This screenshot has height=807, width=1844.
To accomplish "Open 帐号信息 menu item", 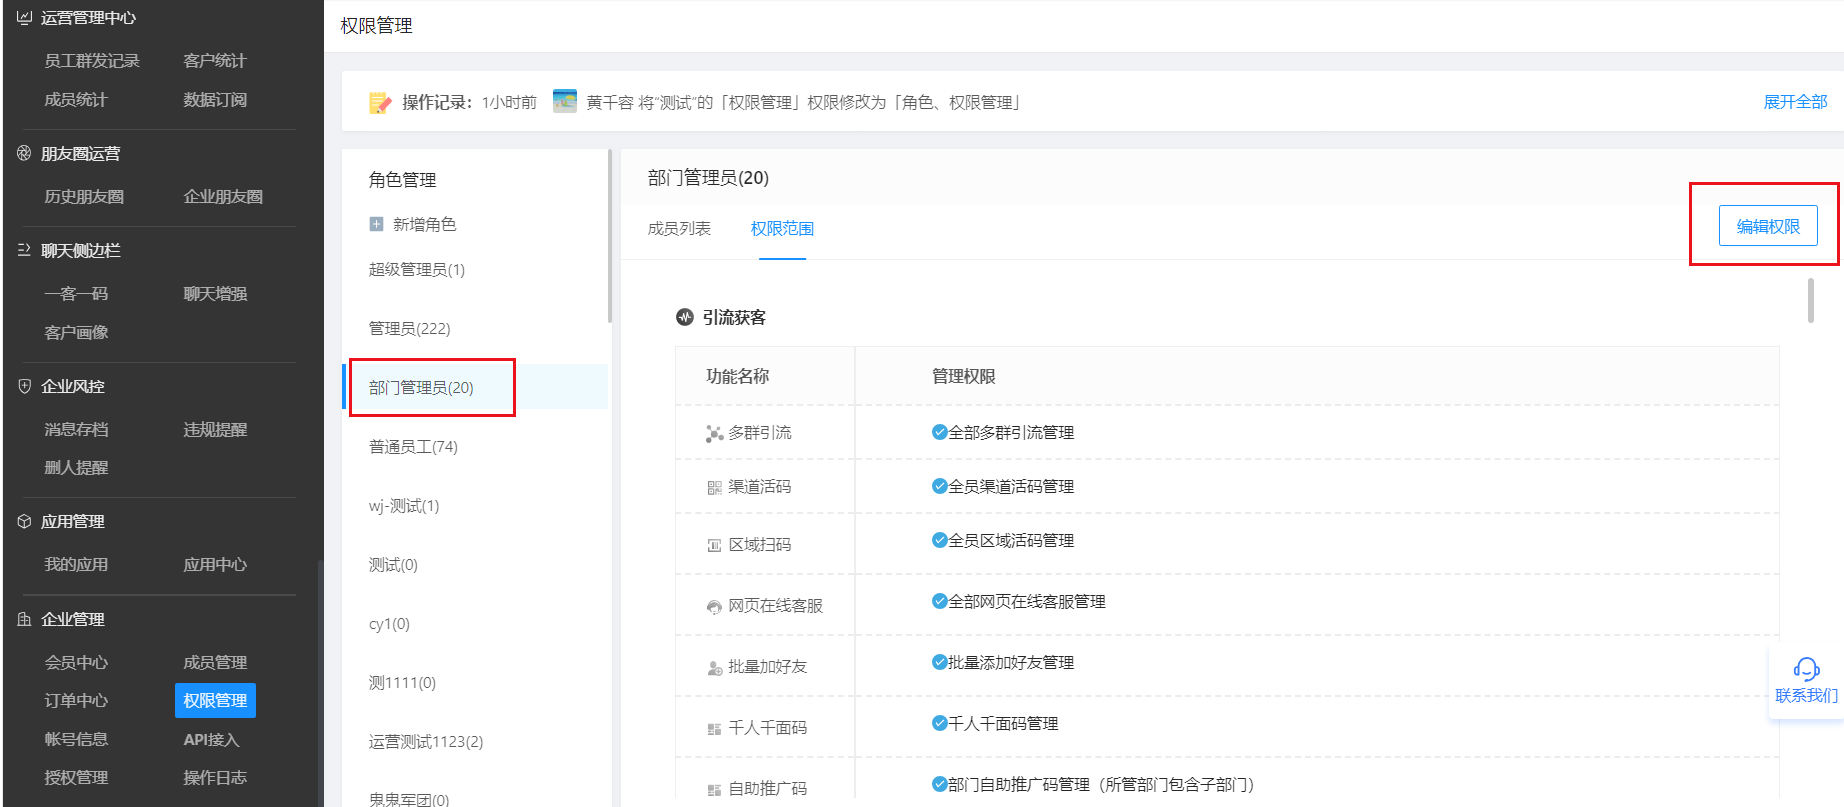I will (x=76, y=739).
